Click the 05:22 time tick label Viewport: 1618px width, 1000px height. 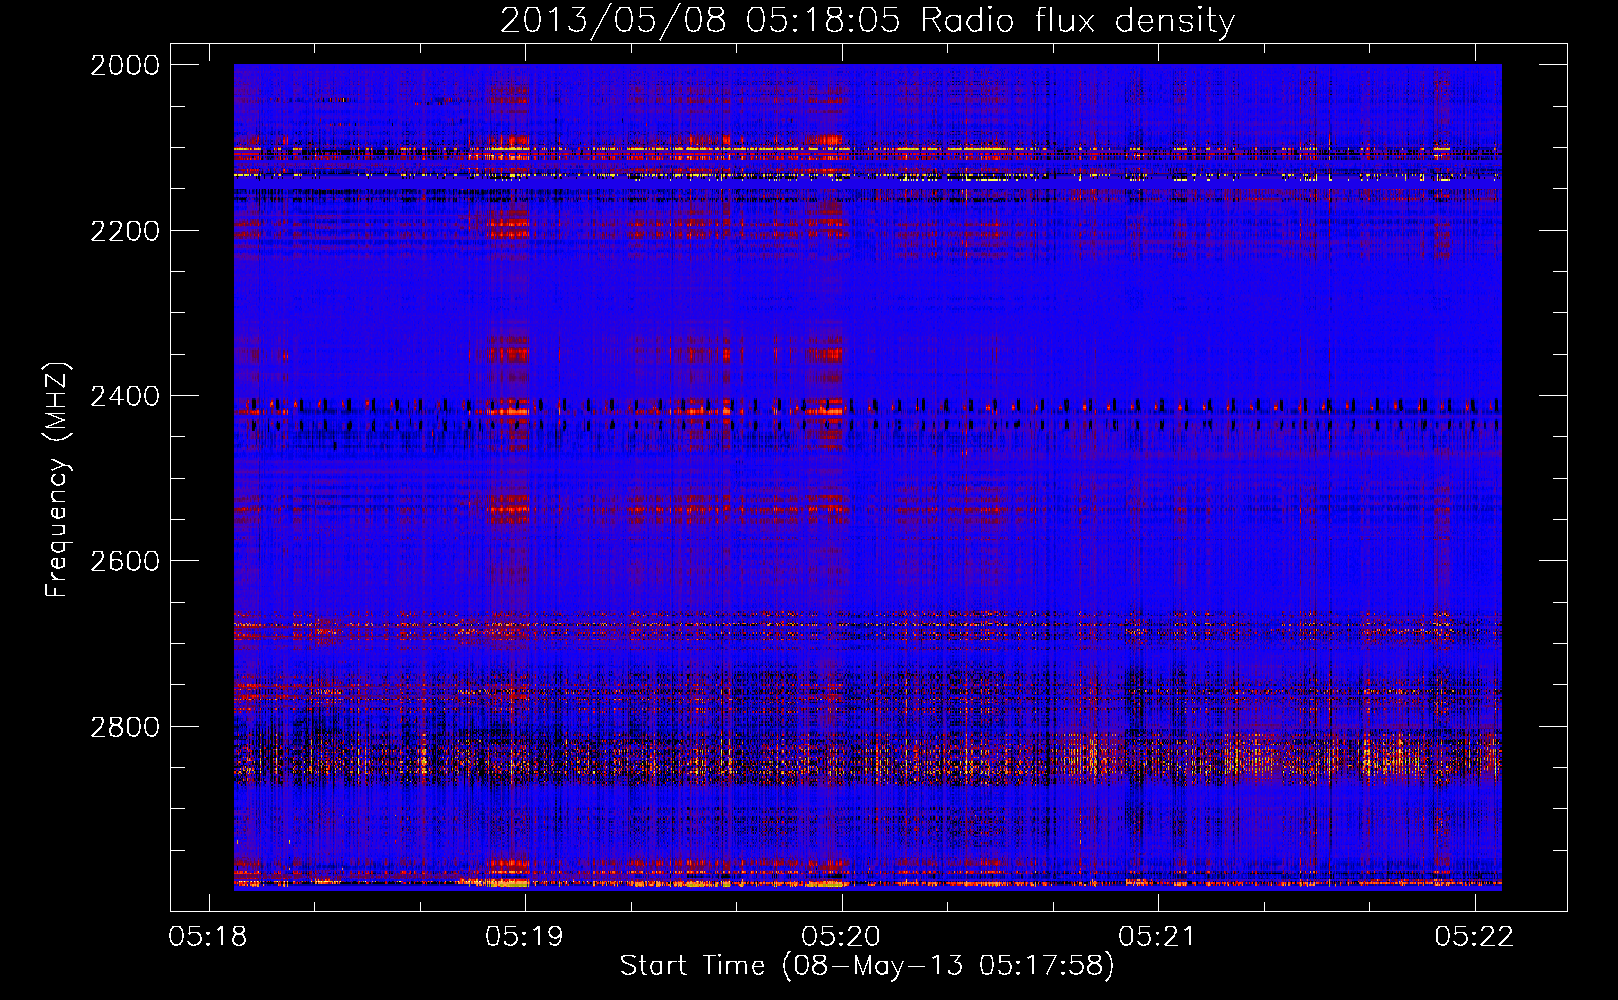pos(1474,936)
